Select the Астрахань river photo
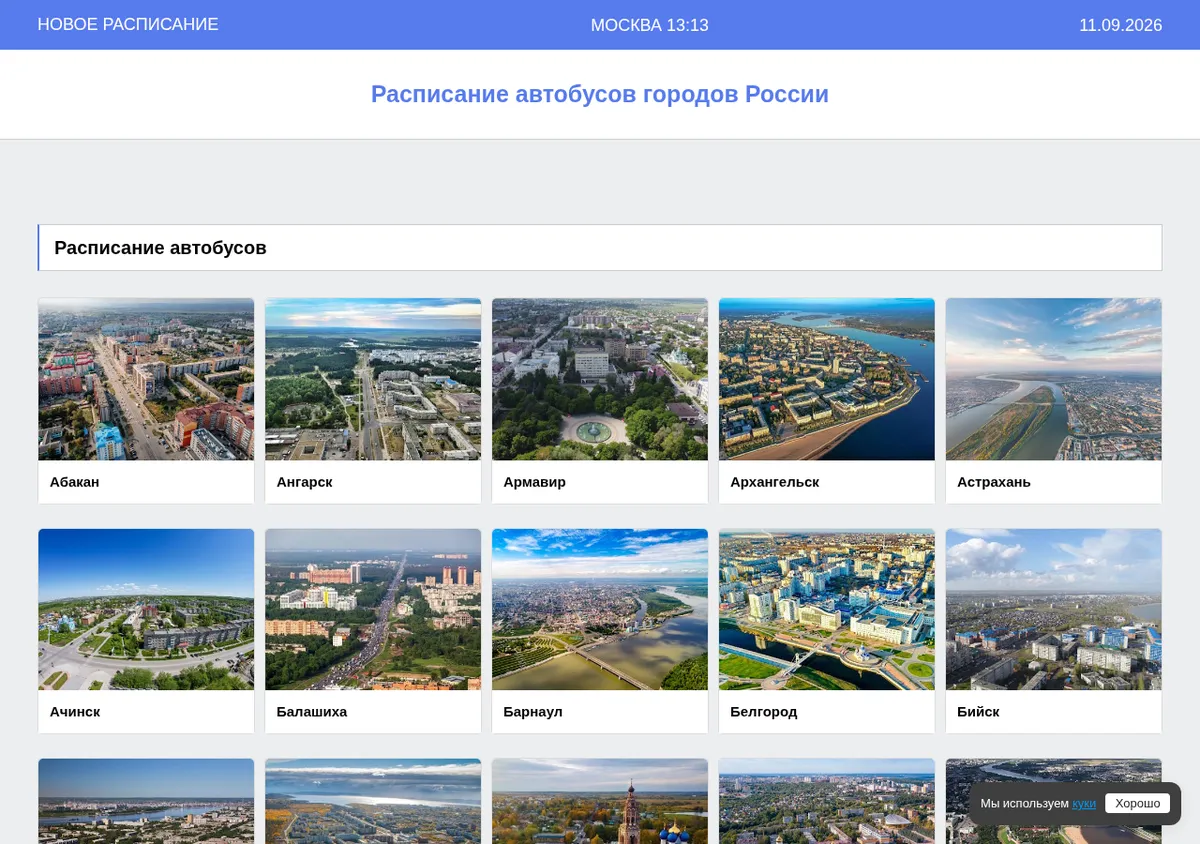The width and height of the screenshot is (1200, 844). (x=1054, y=379)
